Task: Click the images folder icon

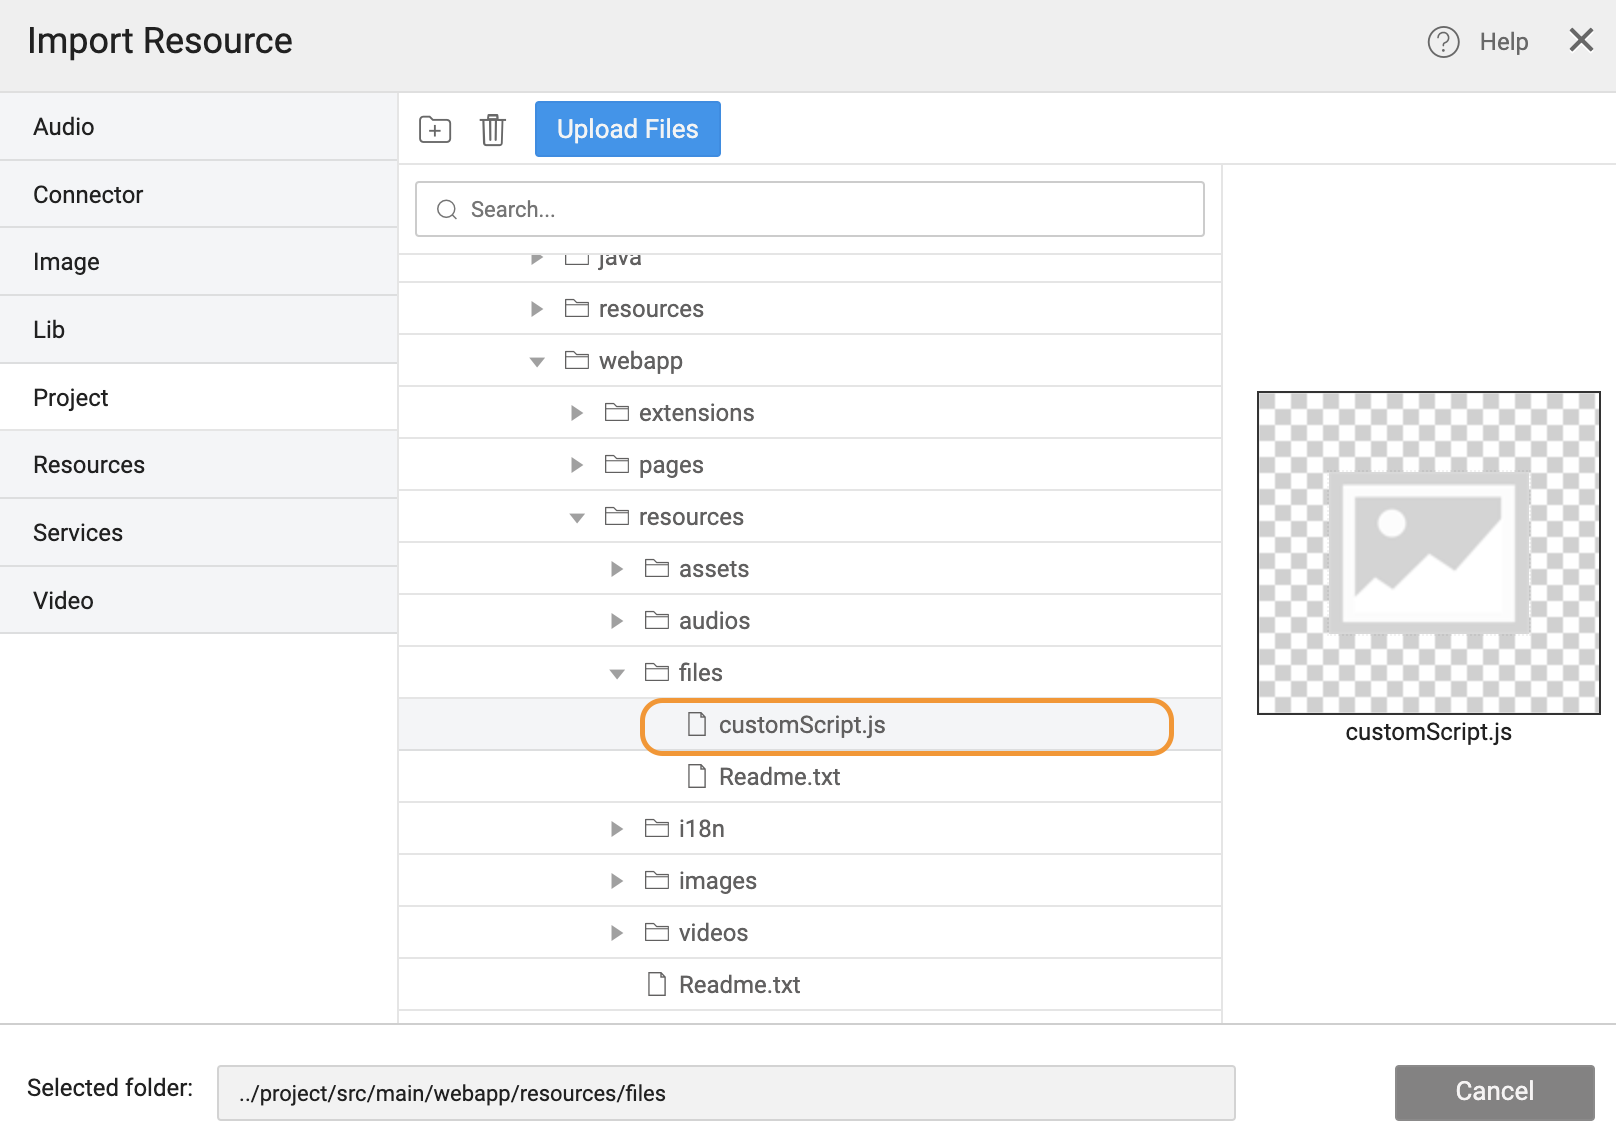Action: pos(656,880)
